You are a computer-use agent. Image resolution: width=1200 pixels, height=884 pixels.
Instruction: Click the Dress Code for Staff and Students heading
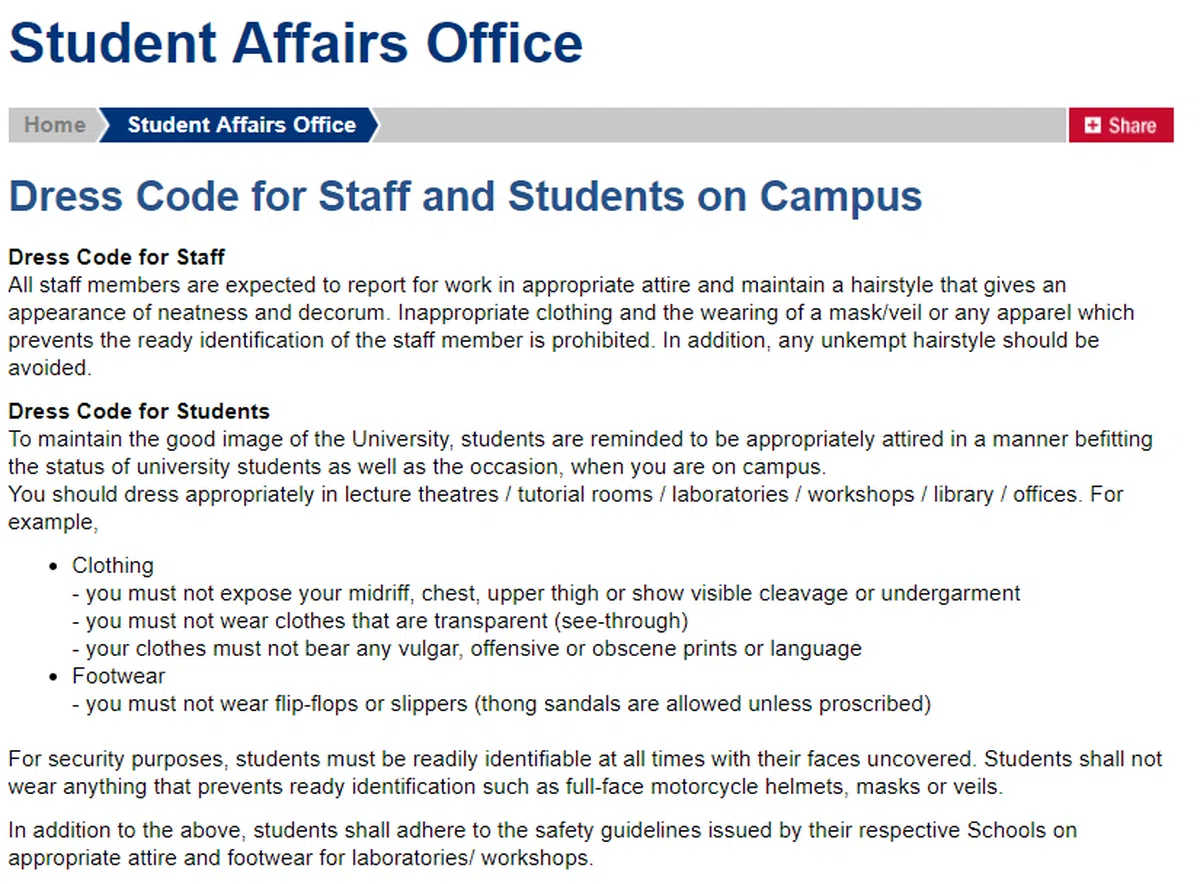tap(465, 197)
